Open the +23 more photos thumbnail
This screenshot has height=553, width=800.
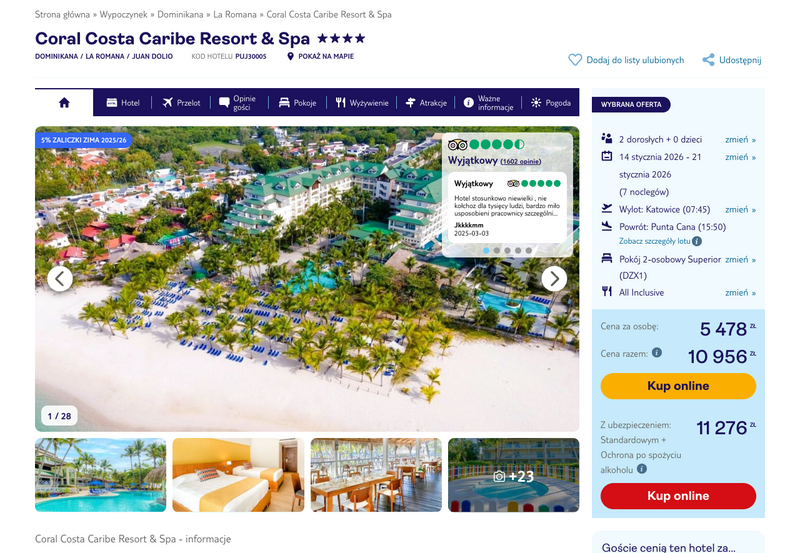click(x=514, y=475)
